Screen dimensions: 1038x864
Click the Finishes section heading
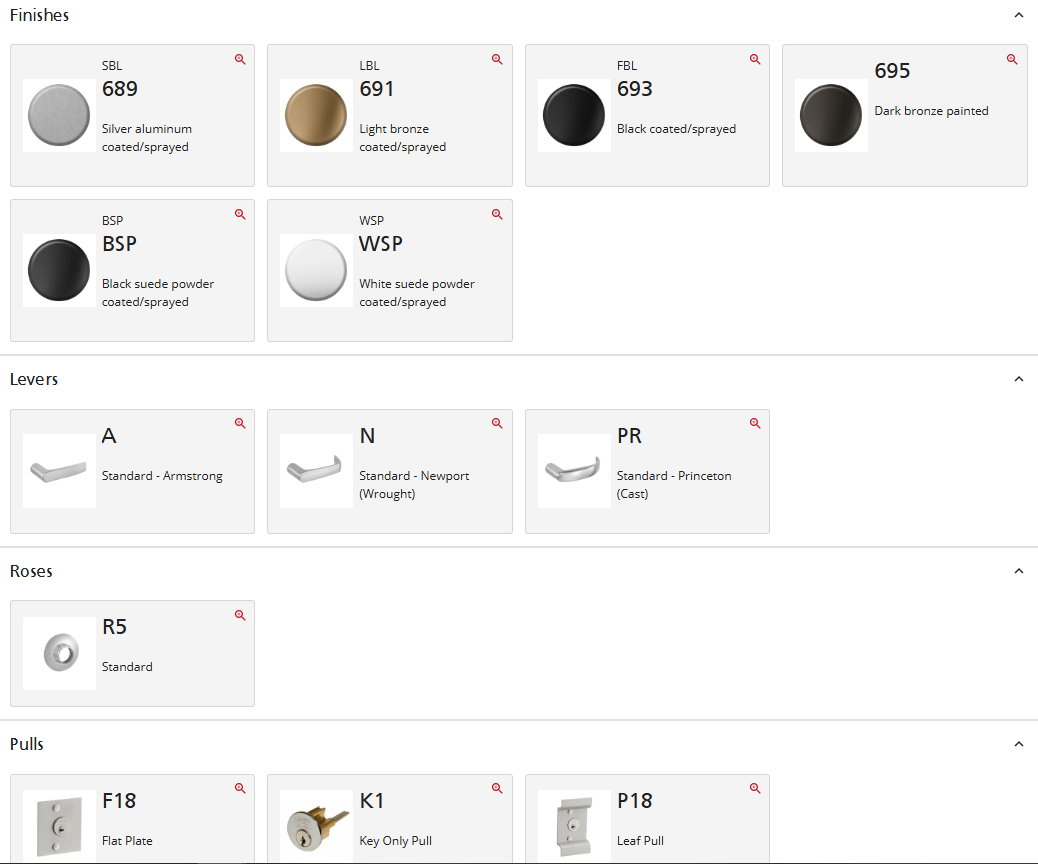point(40,16)
